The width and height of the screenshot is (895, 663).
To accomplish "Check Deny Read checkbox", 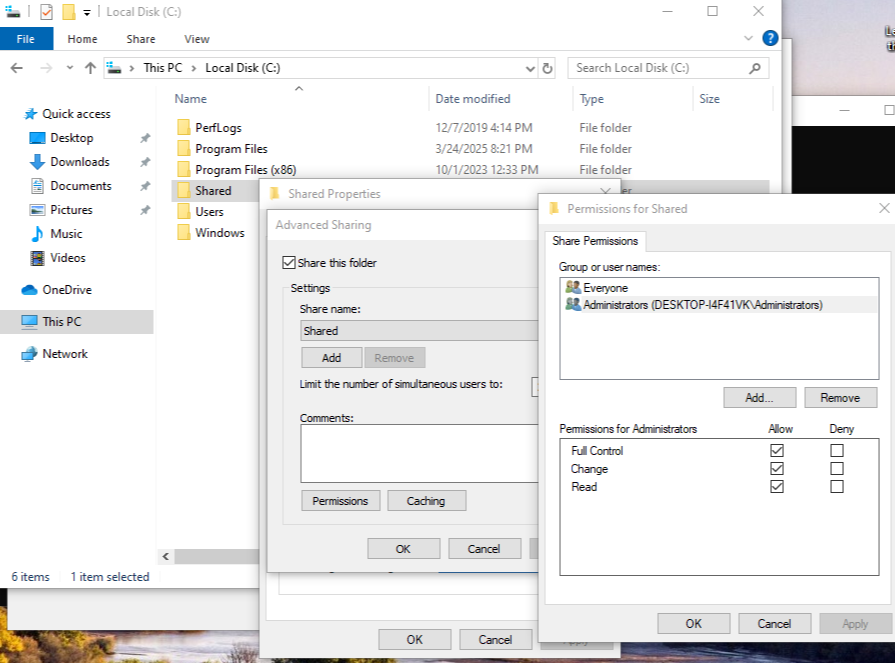I will point(836,487).
